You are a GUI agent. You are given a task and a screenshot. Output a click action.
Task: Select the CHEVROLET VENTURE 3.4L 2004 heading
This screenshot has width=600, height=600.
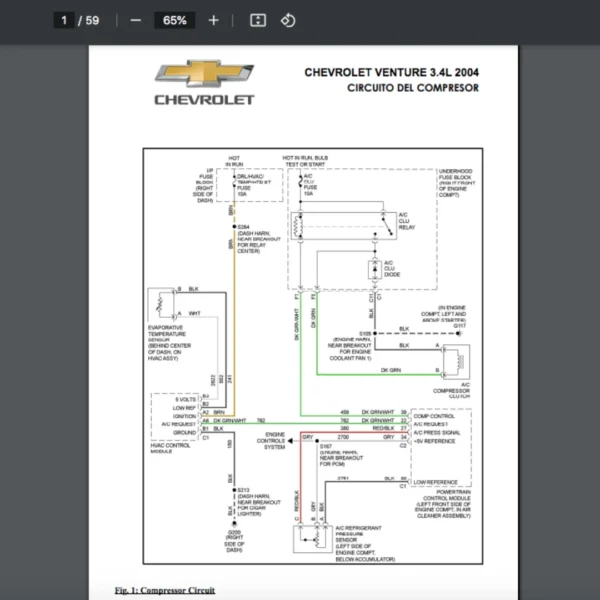[x=391, y=72]
